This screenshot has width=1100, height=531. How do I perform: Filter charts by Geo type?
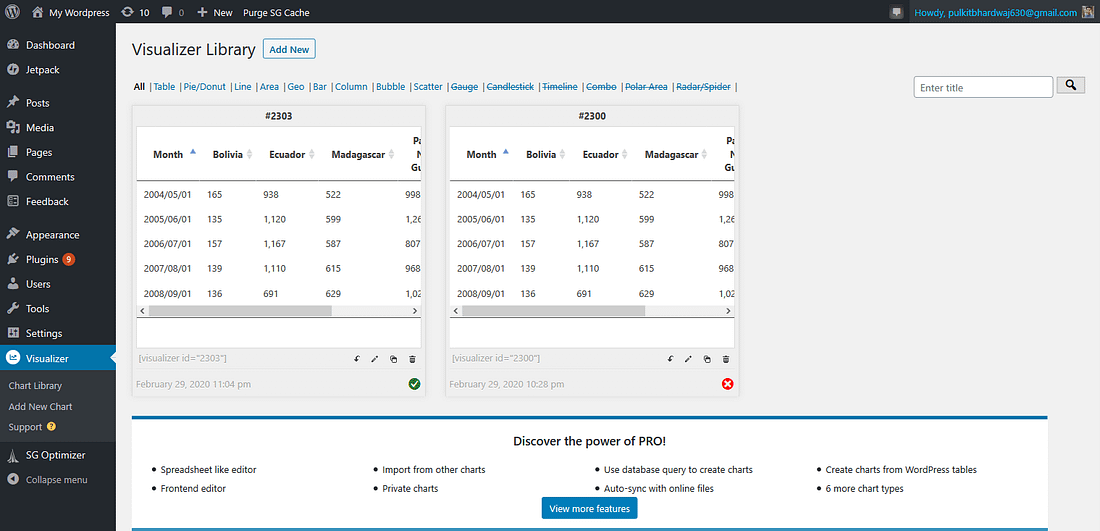click(295, 87)
